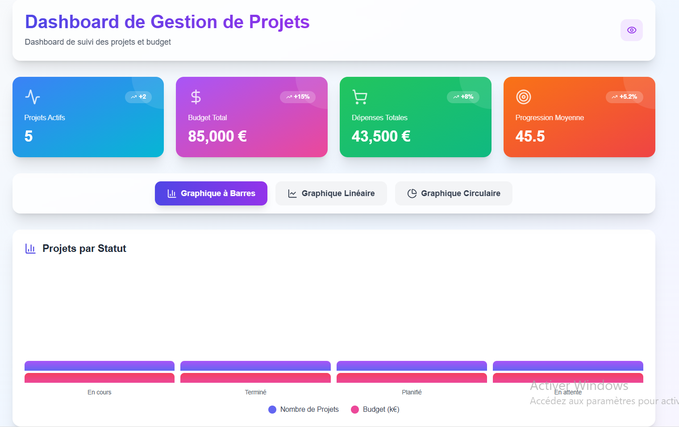Click the +2 trend badge on Projets Actifs
679x427 pixels.
(x=139, y=97)
